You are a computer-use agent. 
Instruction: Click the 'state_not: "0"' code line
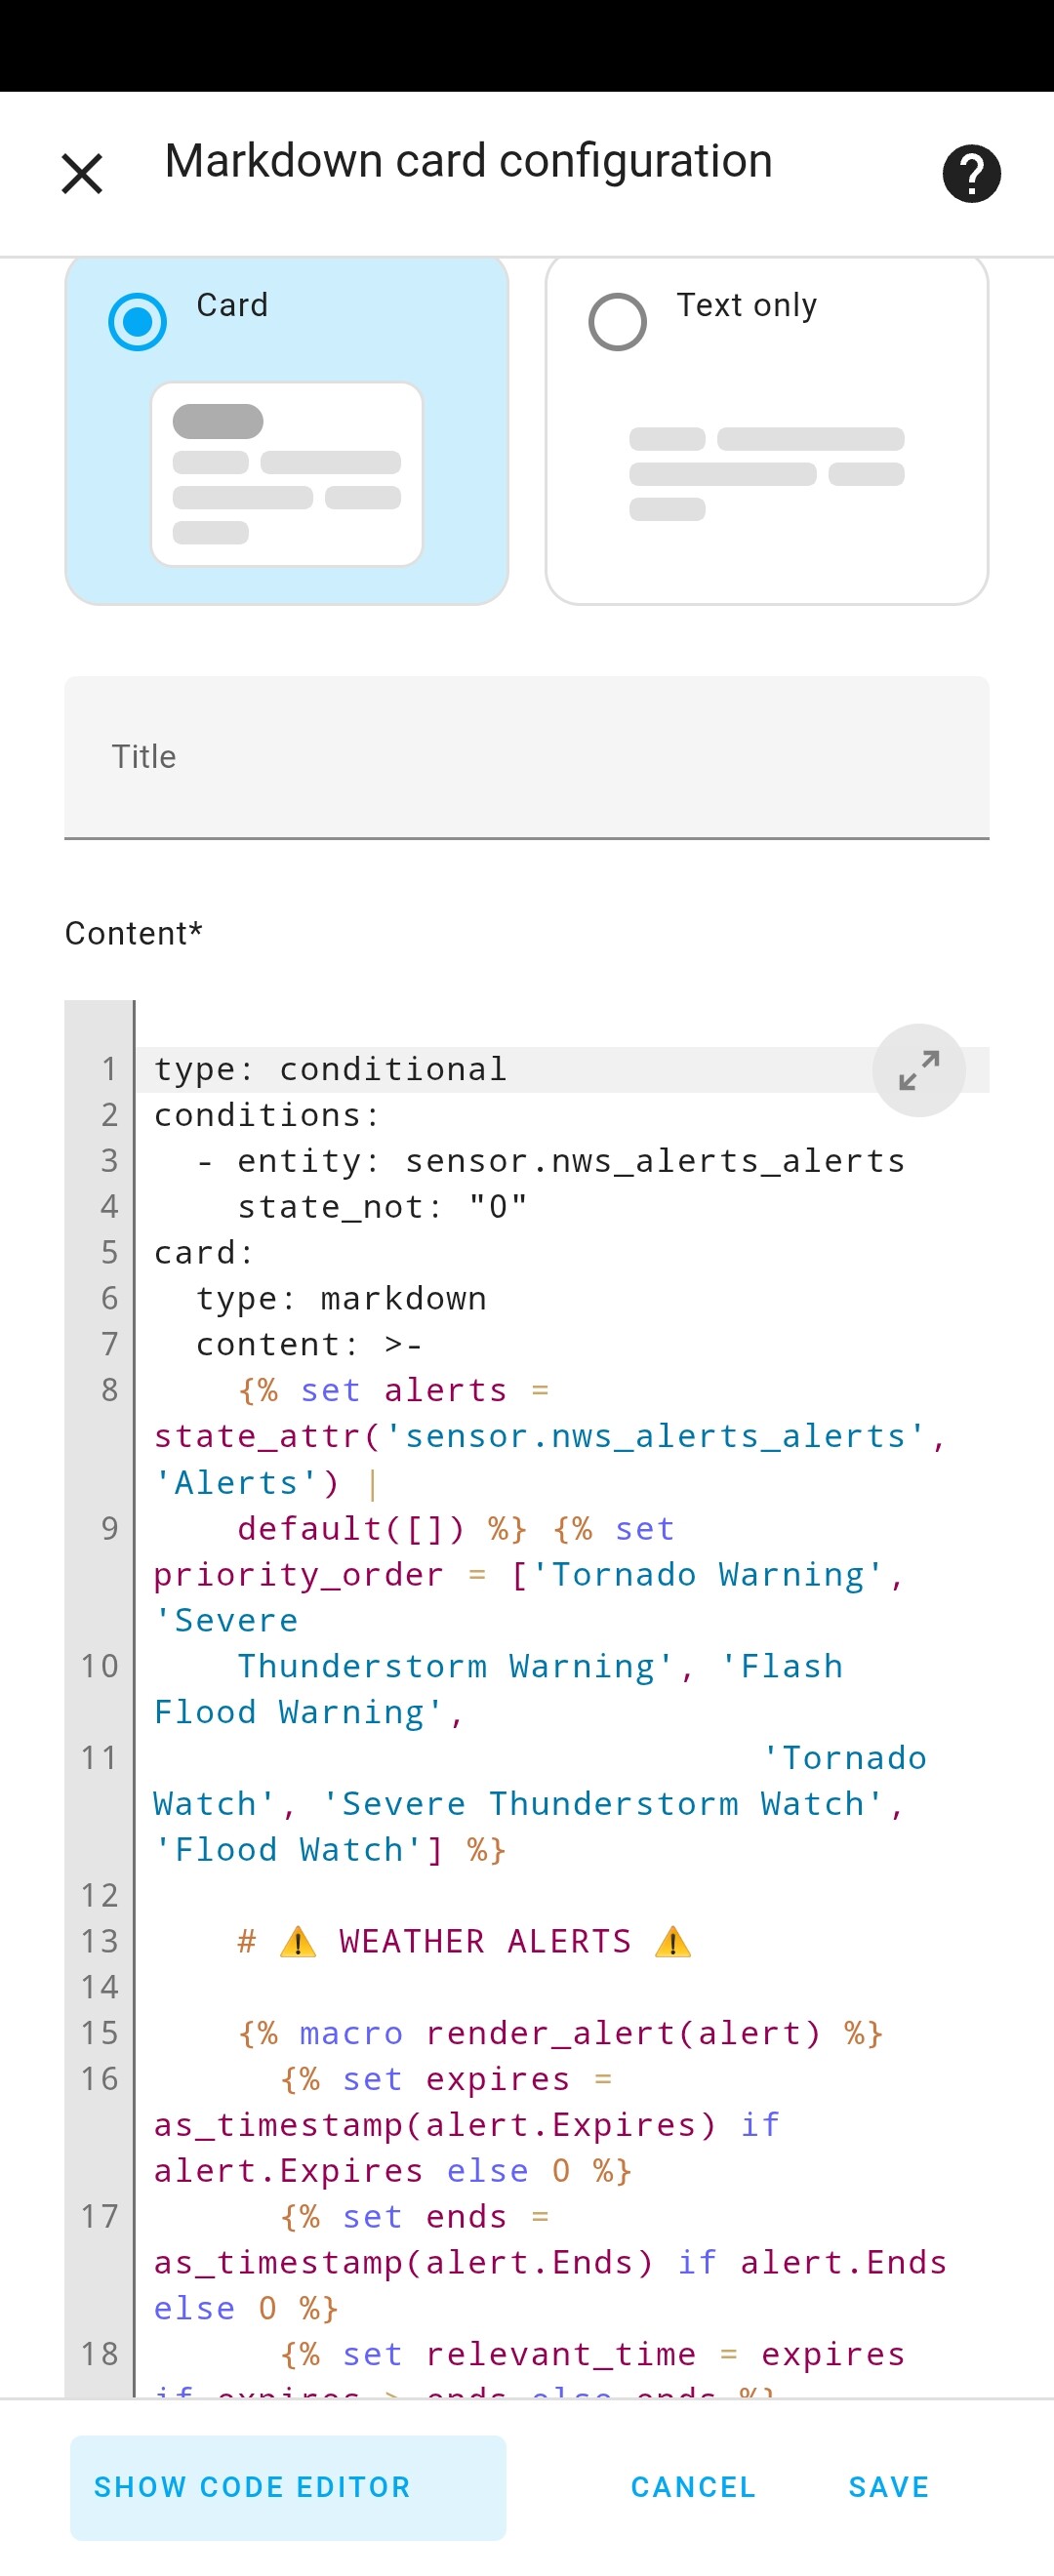click(382, 1207)
